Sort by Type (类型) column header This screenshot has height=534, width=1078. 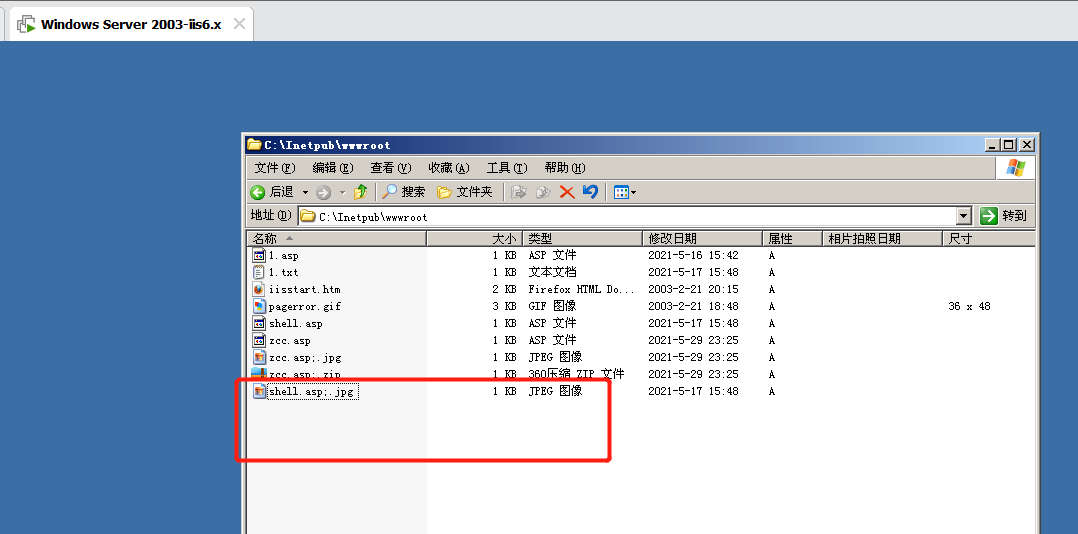583,238
